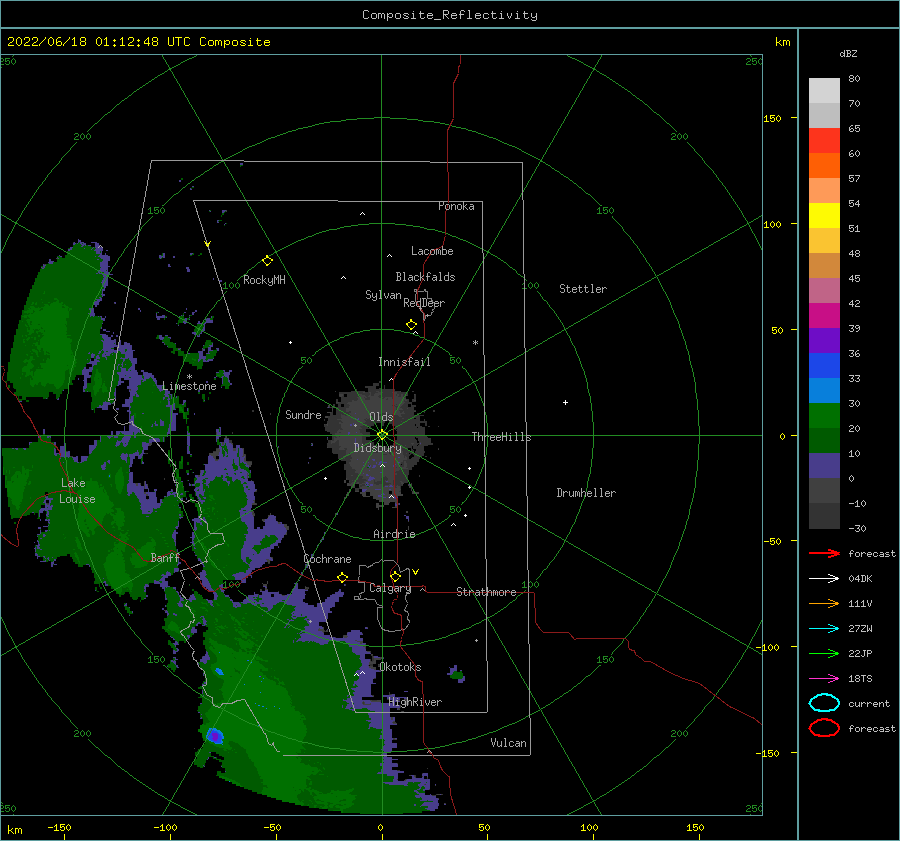Click the dBZ legend heading
This screenshot has height=841, width=900.
pos(848,53)
